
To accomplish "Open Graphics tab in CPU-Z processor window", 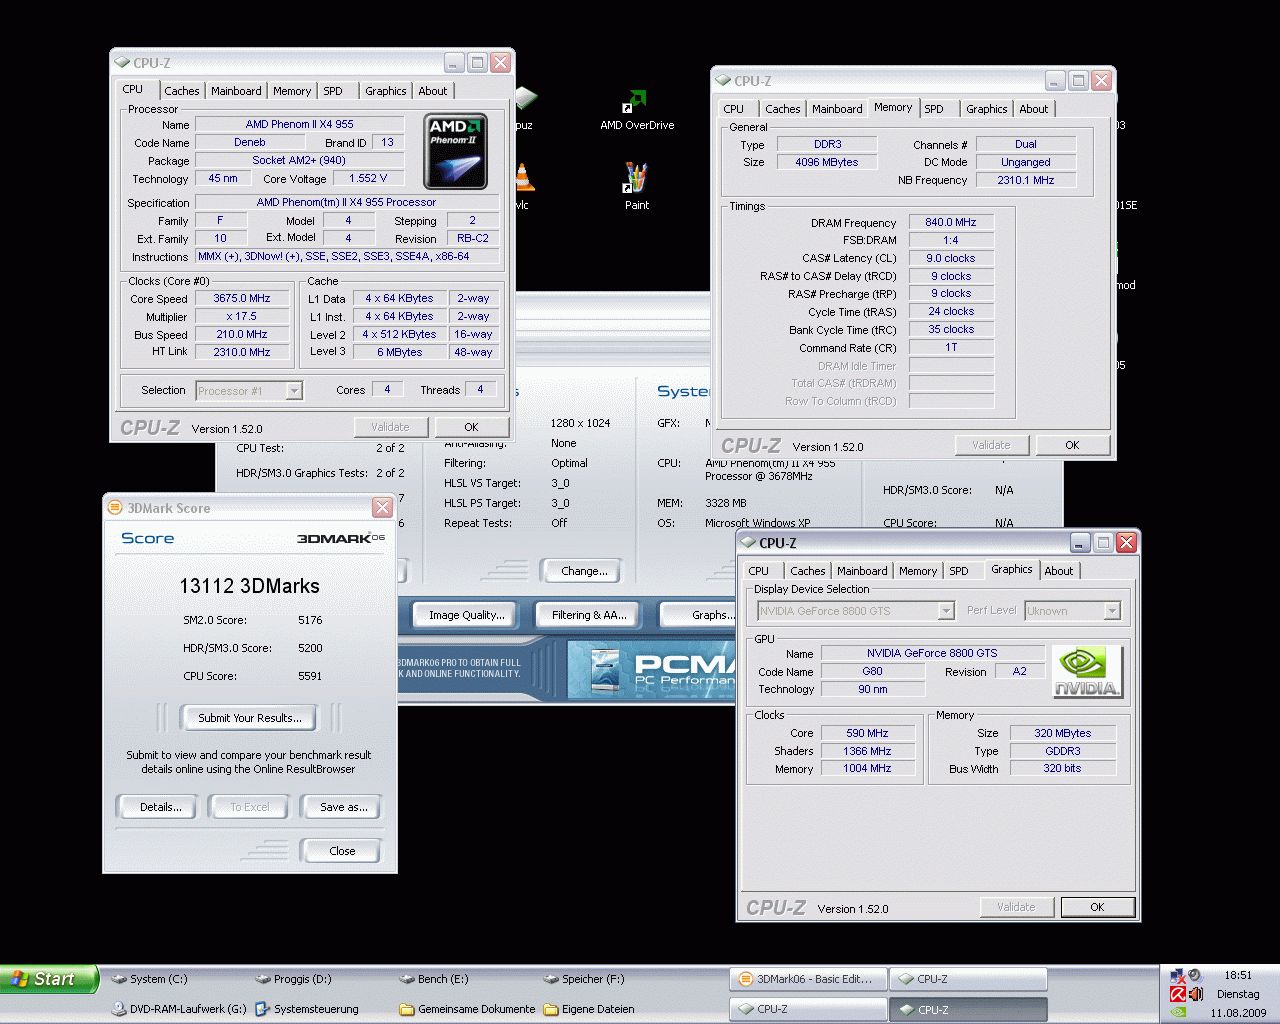I will point(385,91).
